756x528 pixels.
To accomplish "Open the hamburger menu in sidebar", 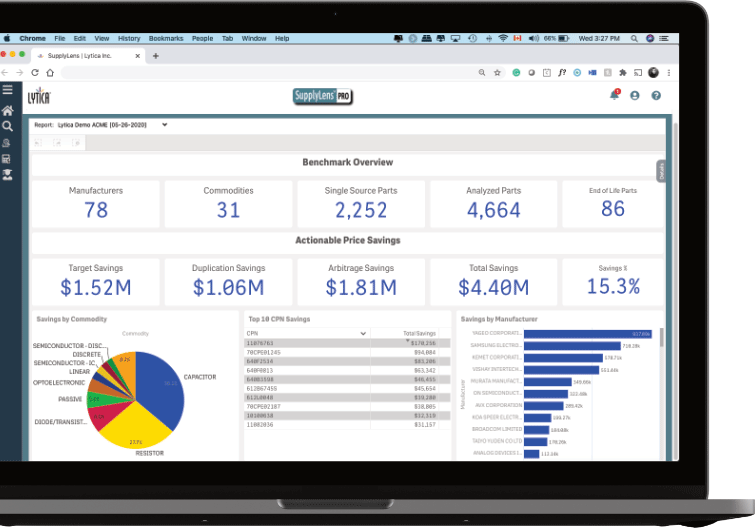I will pos(7,90).
